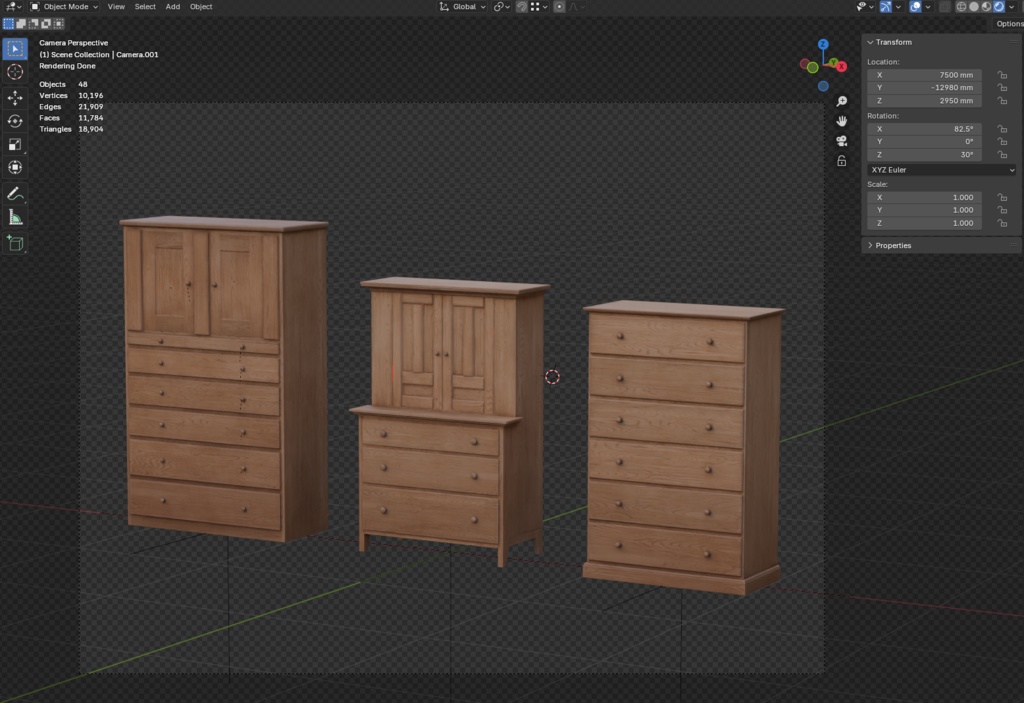Open the XYZ Euler rotation mode dropdown
This screenshot has width=1024, height=703.
[x=941, y=170]
